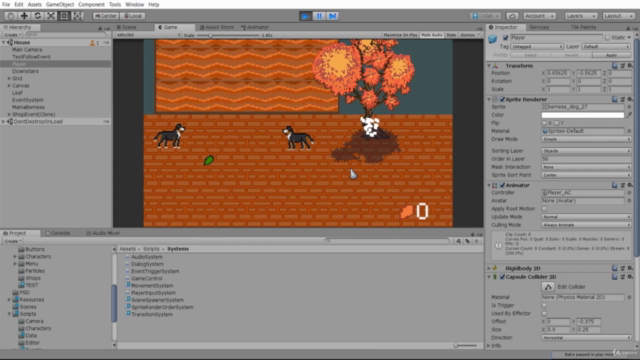The width and height of the screenshot is (640, 360).
Task: Click the Pause button
Action: coord(319,16)
